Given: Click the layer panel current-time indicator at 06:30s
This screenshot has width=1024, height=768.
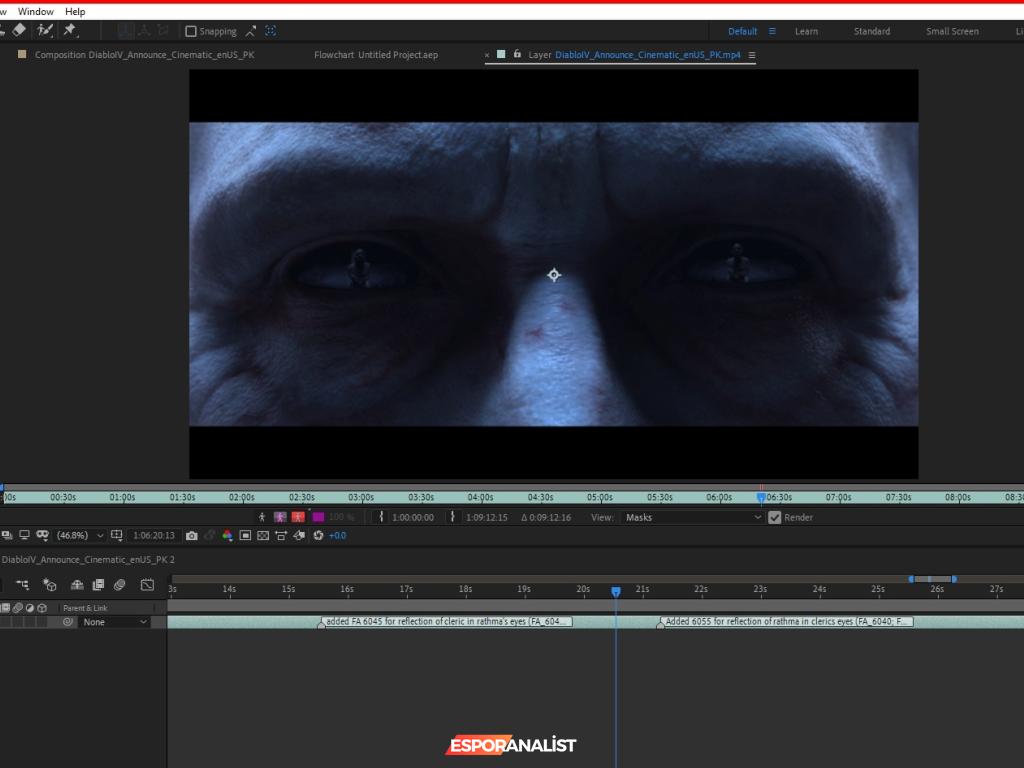Looking at the screenshot, I should click(761, 497).
